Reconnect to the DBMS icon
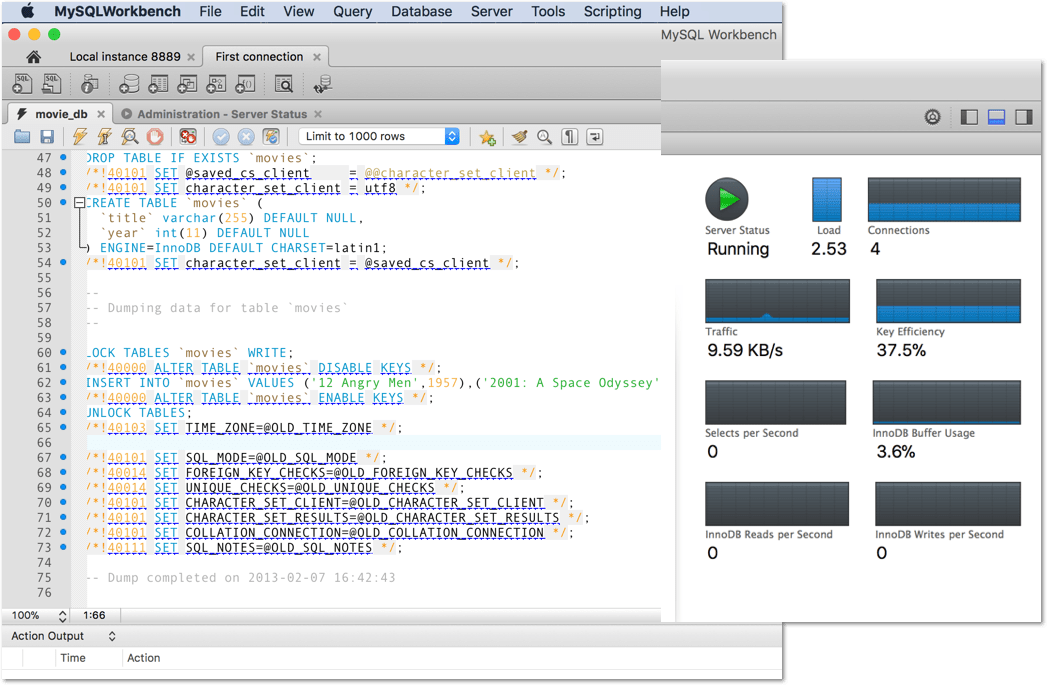Screen dimensions: 1047x685 [x=323, y=83]
